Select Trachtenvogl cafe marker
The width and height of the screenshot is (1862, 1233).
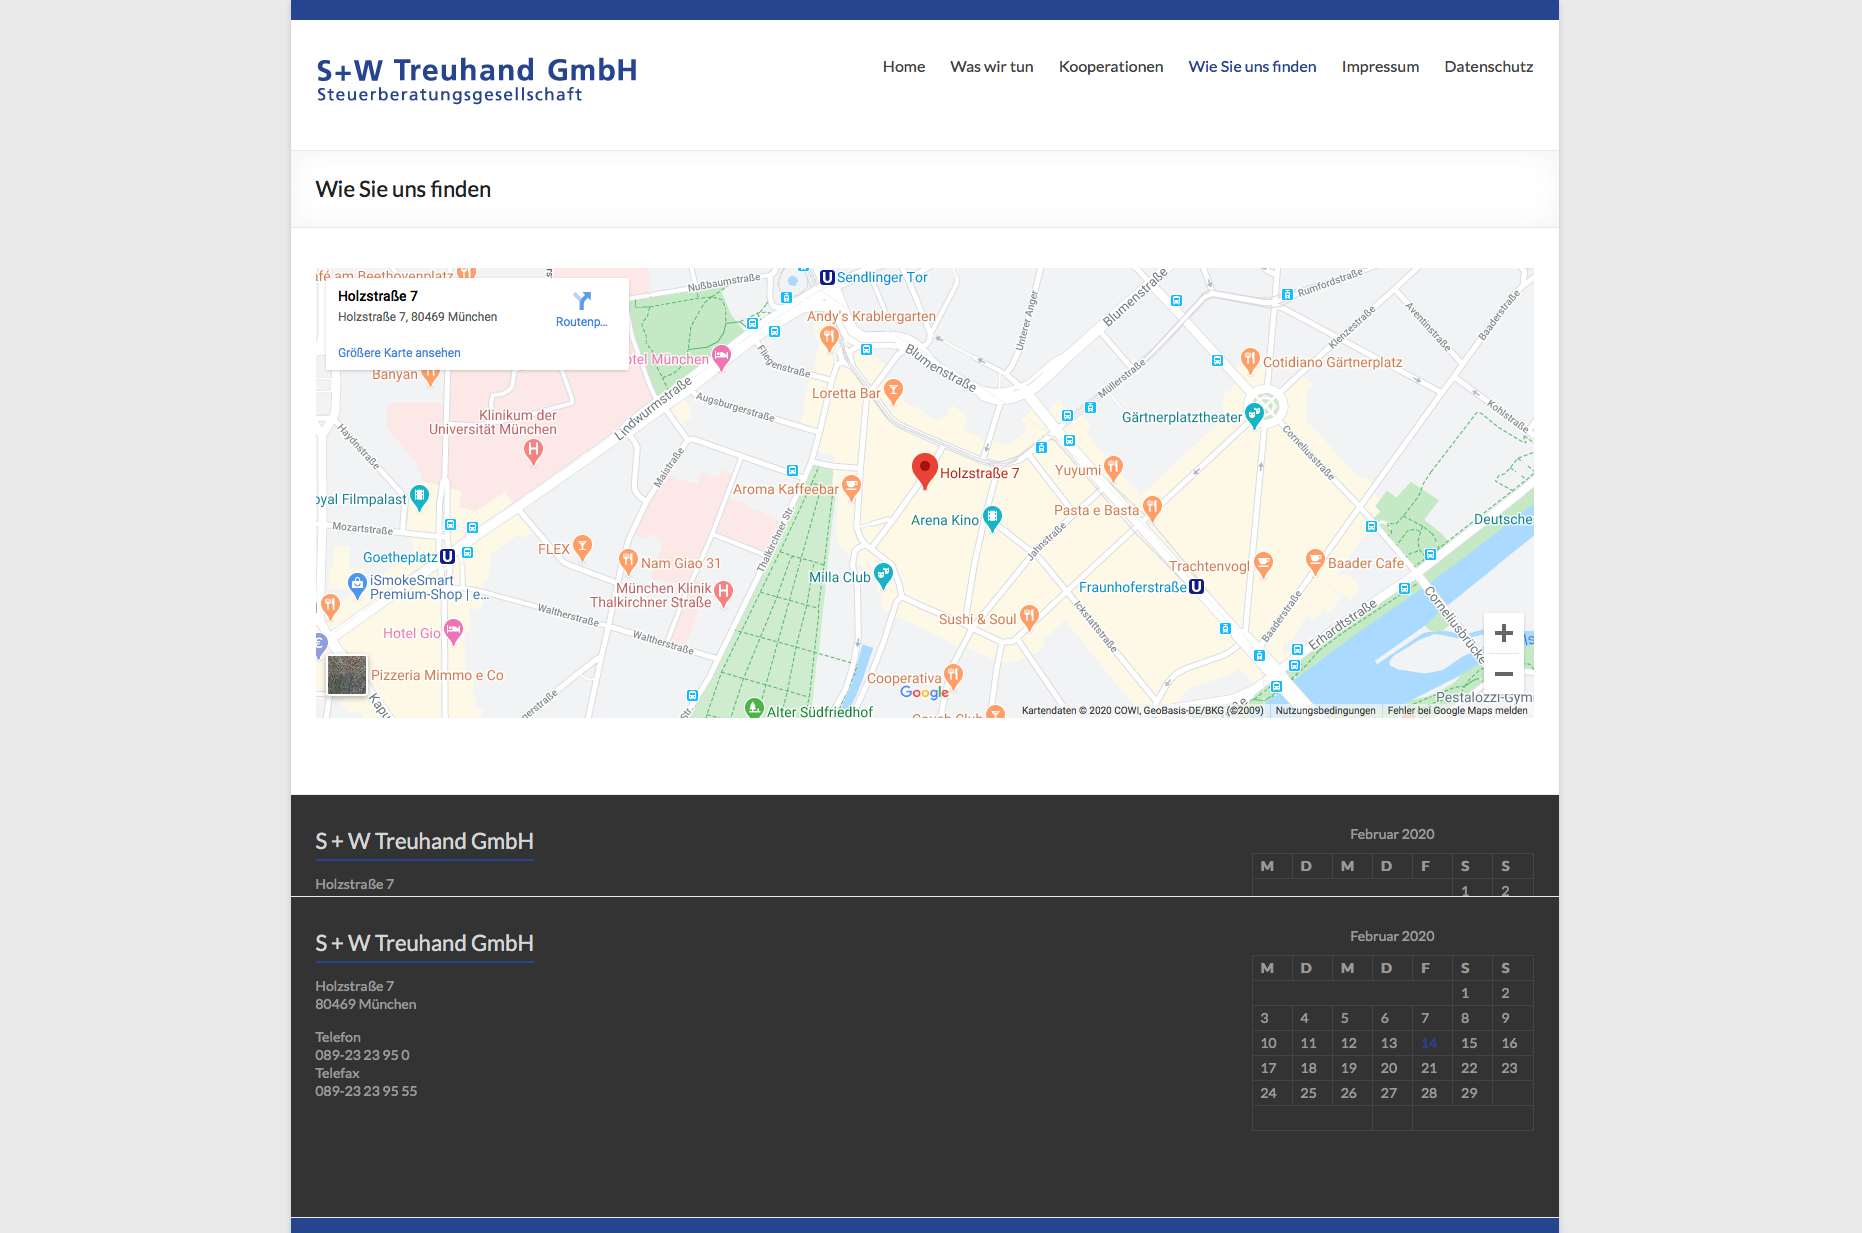pos(1263,564)
